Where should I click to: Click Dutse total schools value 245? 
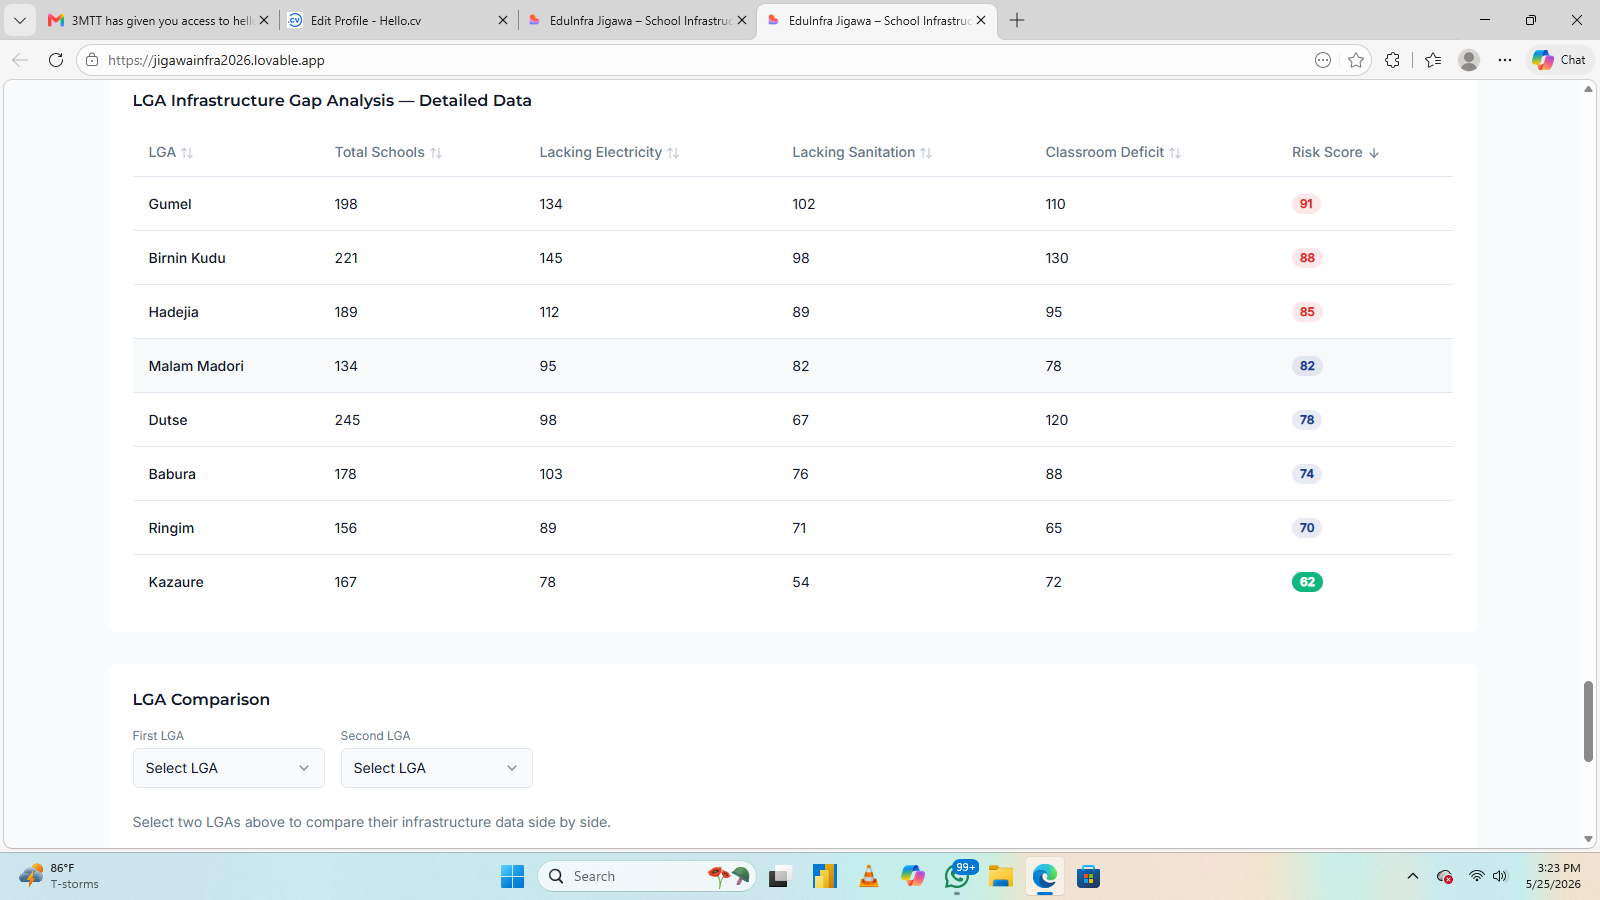coord(347,420)
